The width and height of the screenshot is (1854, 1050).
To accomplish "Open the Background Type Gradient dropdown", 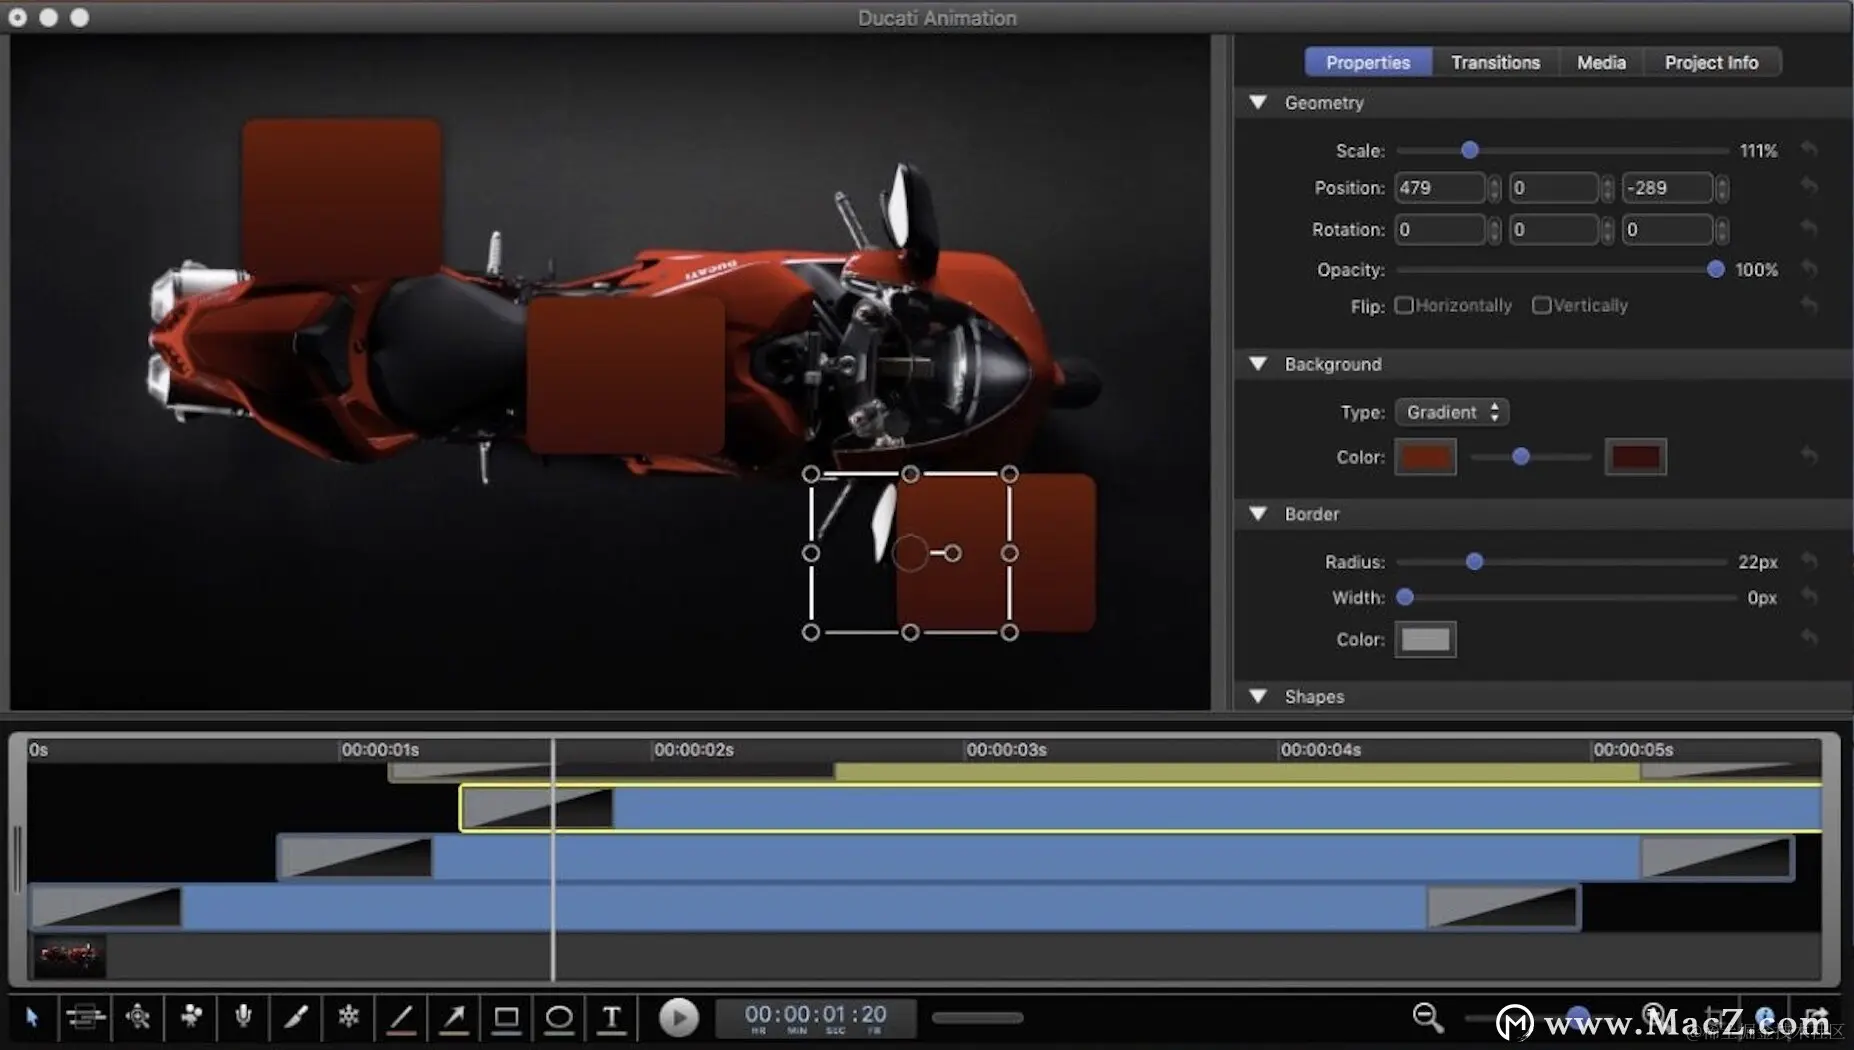I will (x=1451, y=412).
